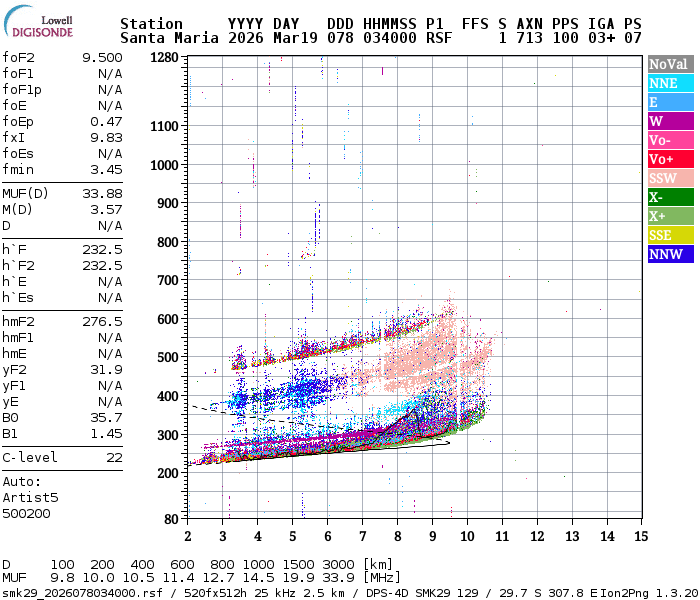Select the NoVal gray legend swatch
Viewport: 700px width, 600px height.
(668, 65)
